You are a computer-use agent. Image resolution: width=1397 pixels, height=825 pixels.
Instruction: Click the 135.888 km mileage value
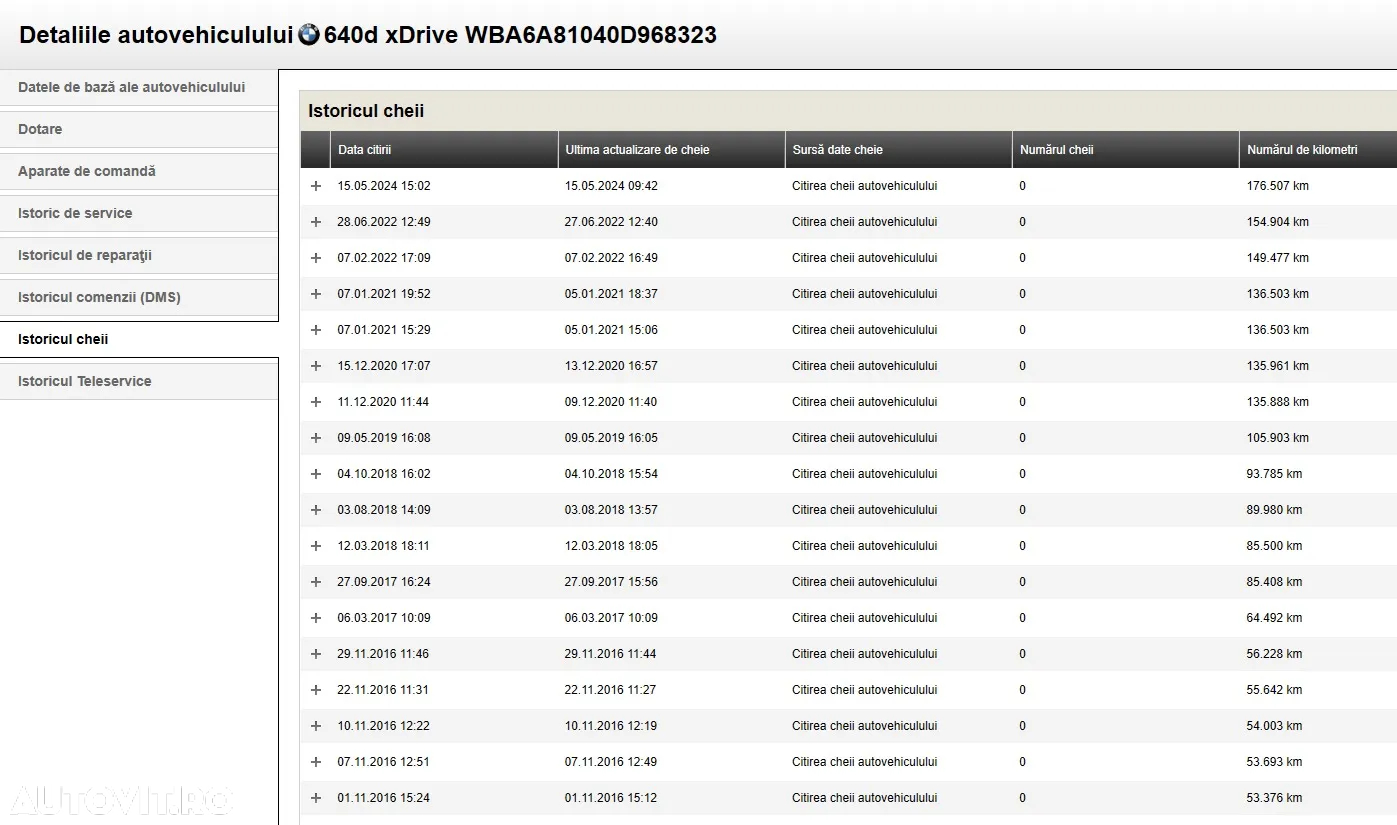[x=1277, y=402]
